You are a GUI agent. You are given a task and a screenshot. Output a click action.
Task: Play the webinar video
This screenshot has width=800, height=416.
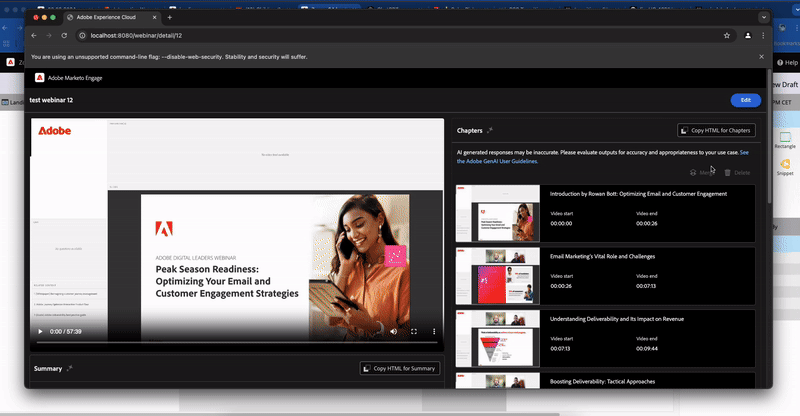(40, 331)
